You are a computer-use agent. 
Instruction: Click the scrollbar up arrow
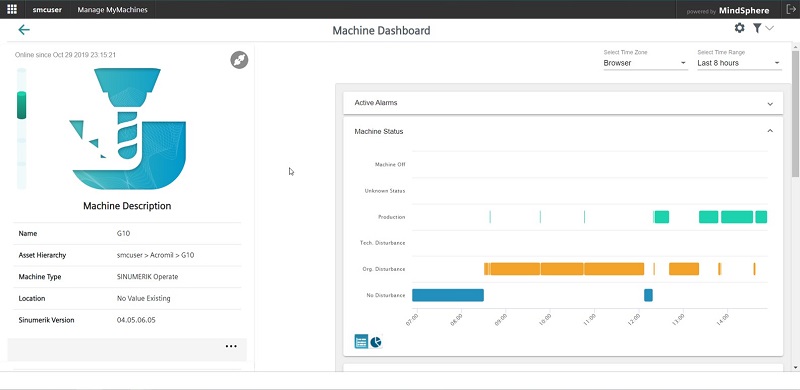795,47
